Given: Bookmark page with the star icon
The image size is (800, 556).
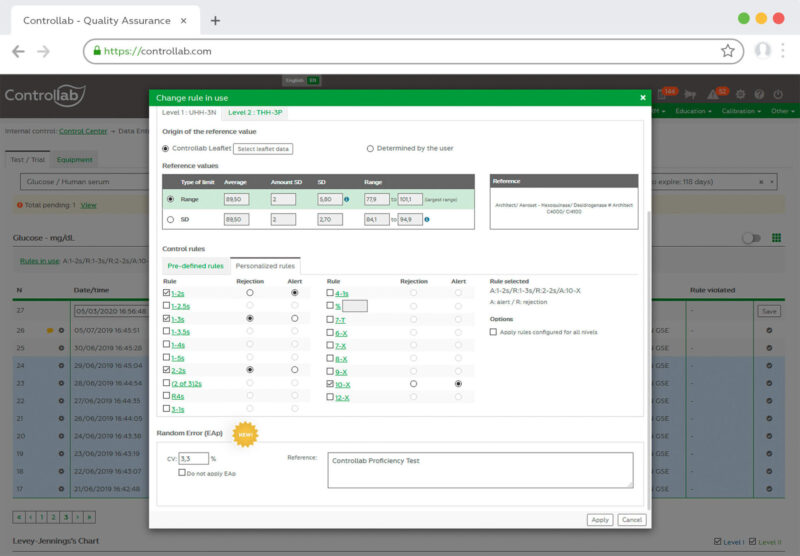Looking at the screenshot, I should (728, 50).
